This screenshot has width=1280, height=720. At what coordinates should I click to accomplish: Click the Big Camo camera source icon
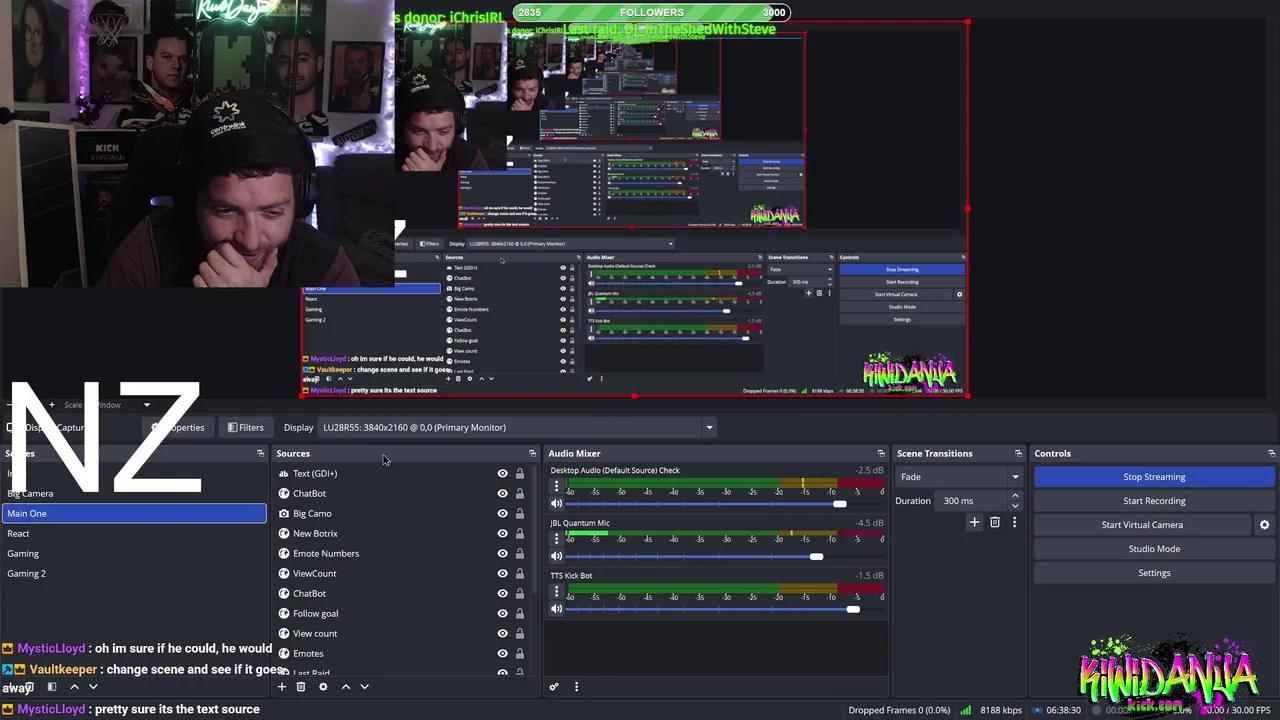pyautogui.click(x=284, y=514)
